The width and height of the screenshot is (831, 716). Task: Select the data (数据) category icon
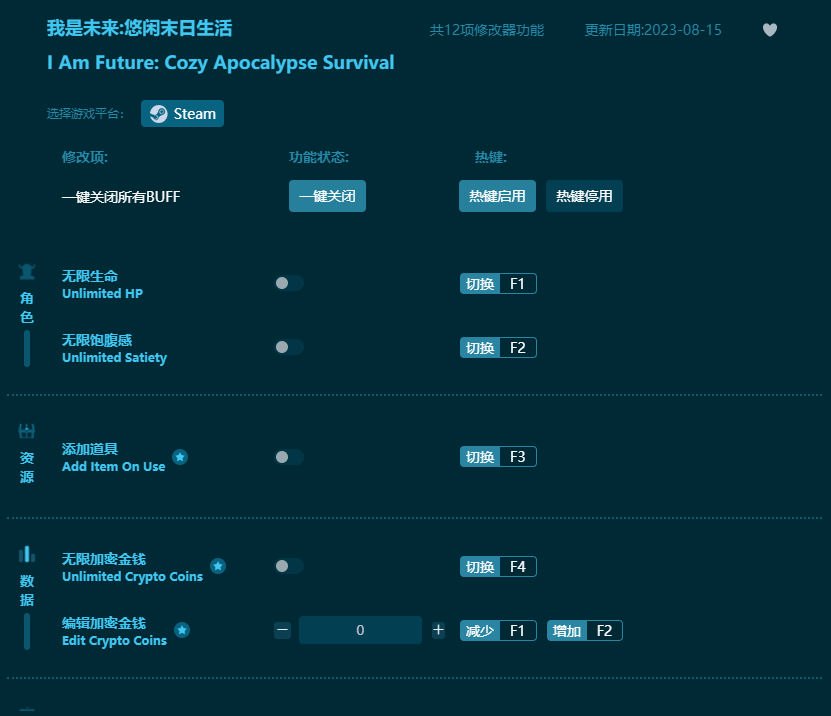point(26,554)
